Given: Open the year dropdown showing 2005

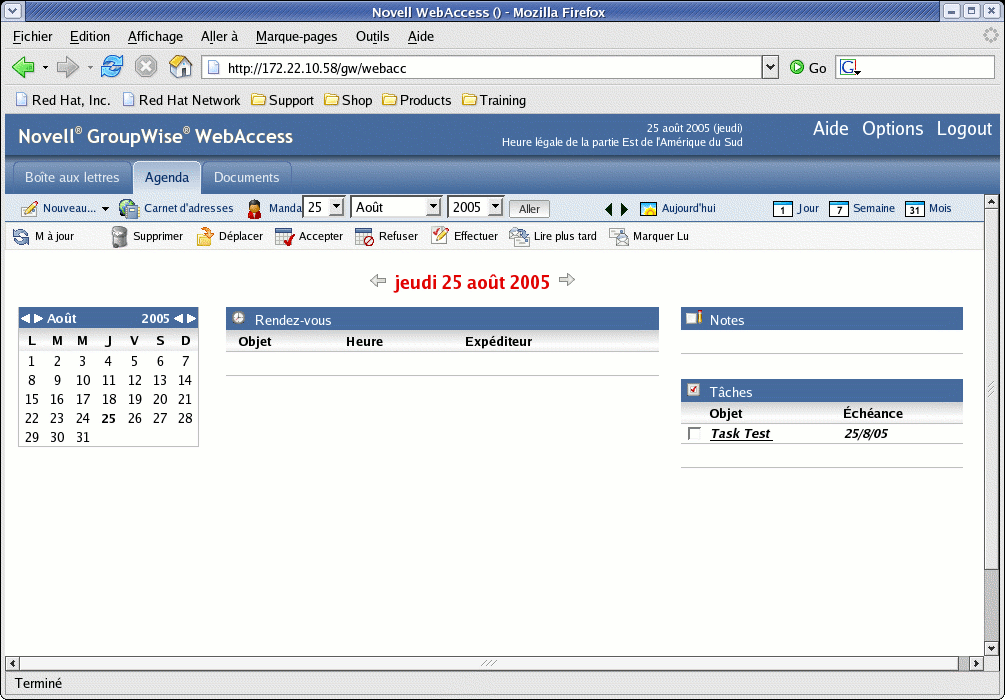Looking at the screenshot, I should [x=495, y=207].
